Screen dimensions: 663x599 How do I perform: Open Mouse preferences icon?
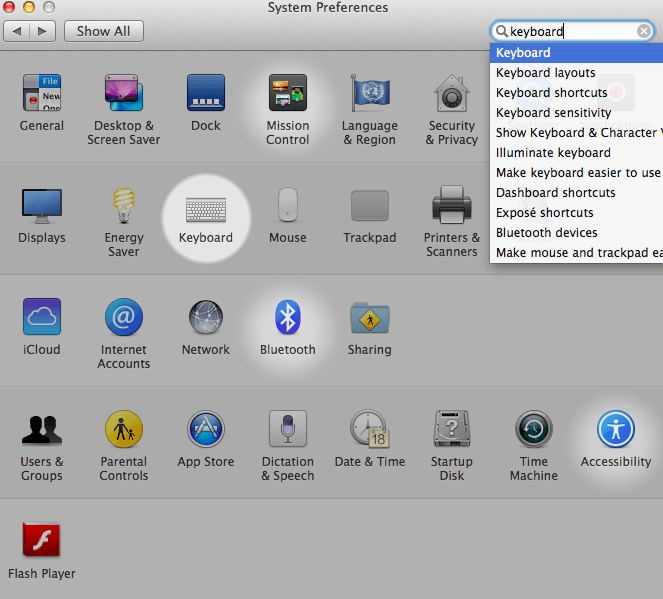[288, 205]
